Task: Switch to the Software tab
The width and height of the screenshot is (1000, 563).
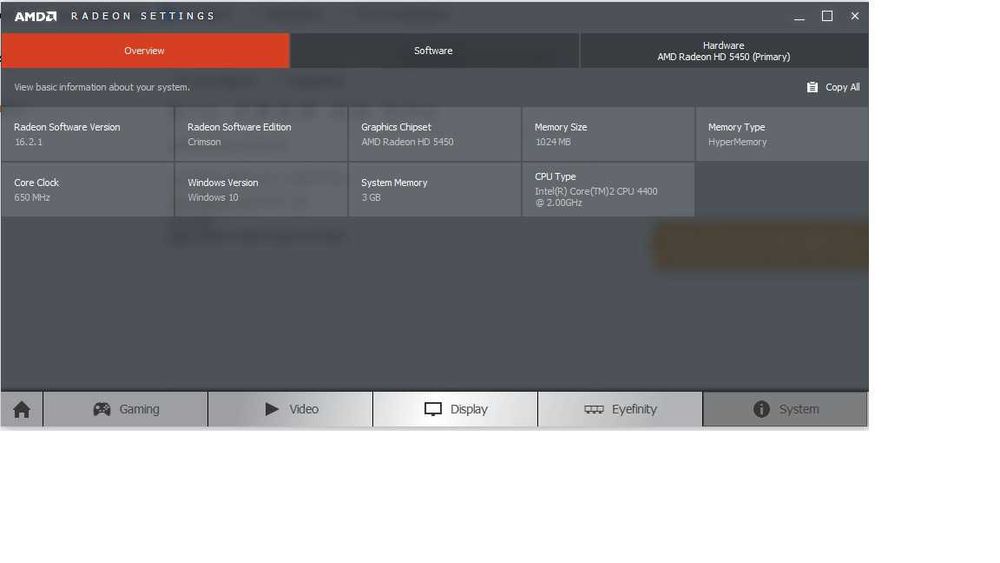Action: (x=434, y=50)
